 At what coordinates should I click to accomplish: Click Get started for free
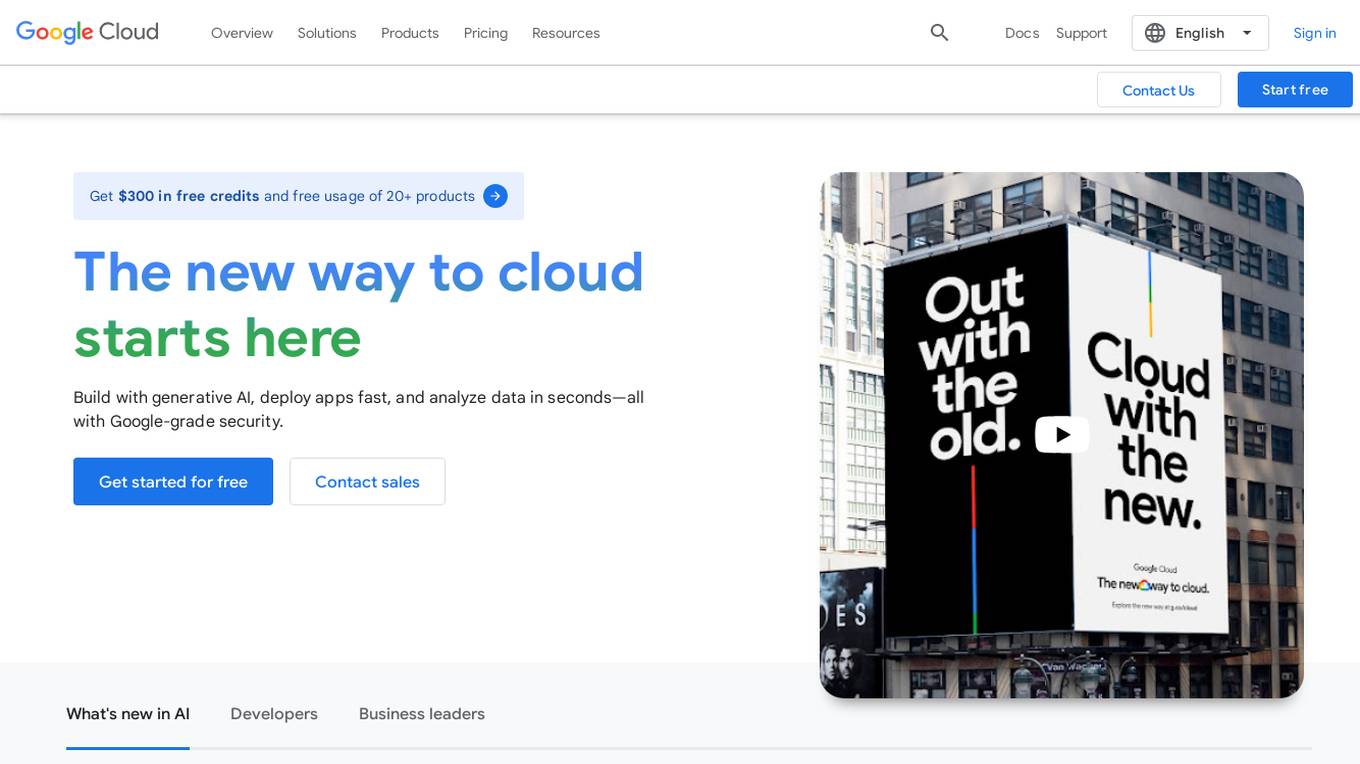173,482
